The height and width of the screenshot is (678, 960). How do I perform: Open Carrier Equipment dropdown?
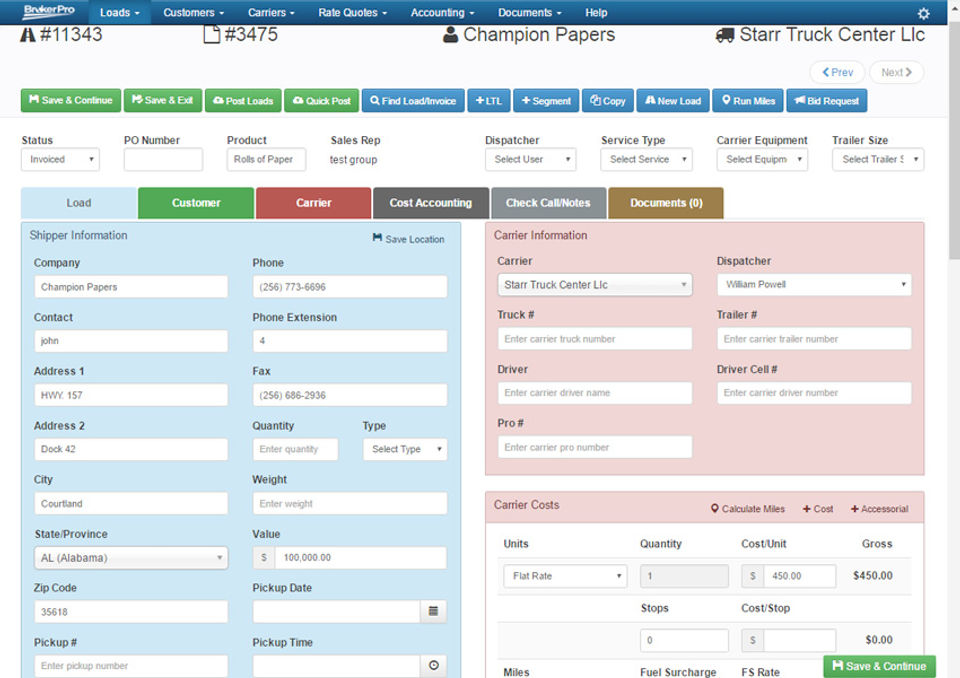click(762, 159)
